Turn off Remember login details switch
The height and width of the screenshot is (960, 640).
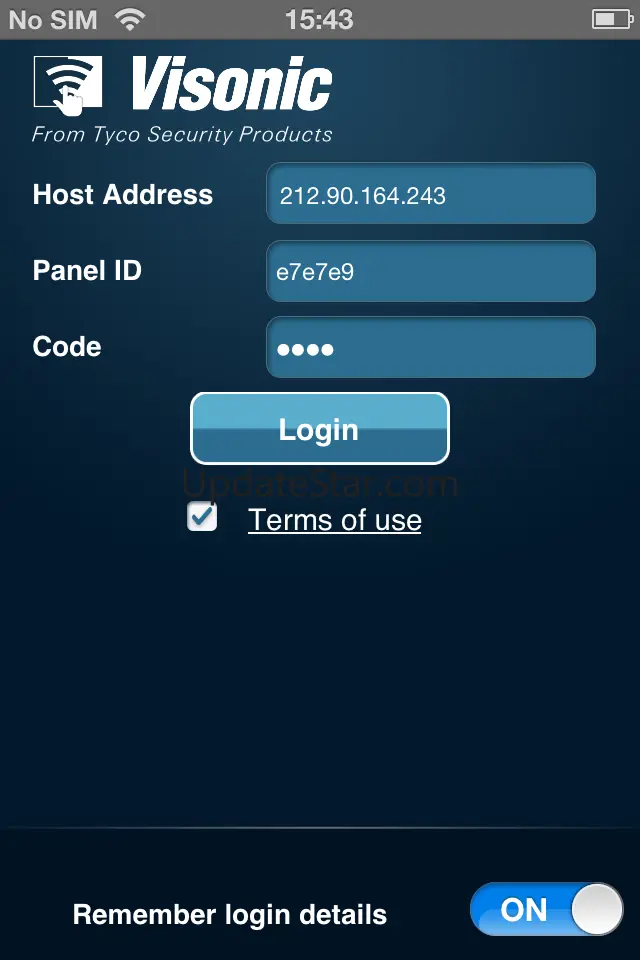click(x=546, y=909)
